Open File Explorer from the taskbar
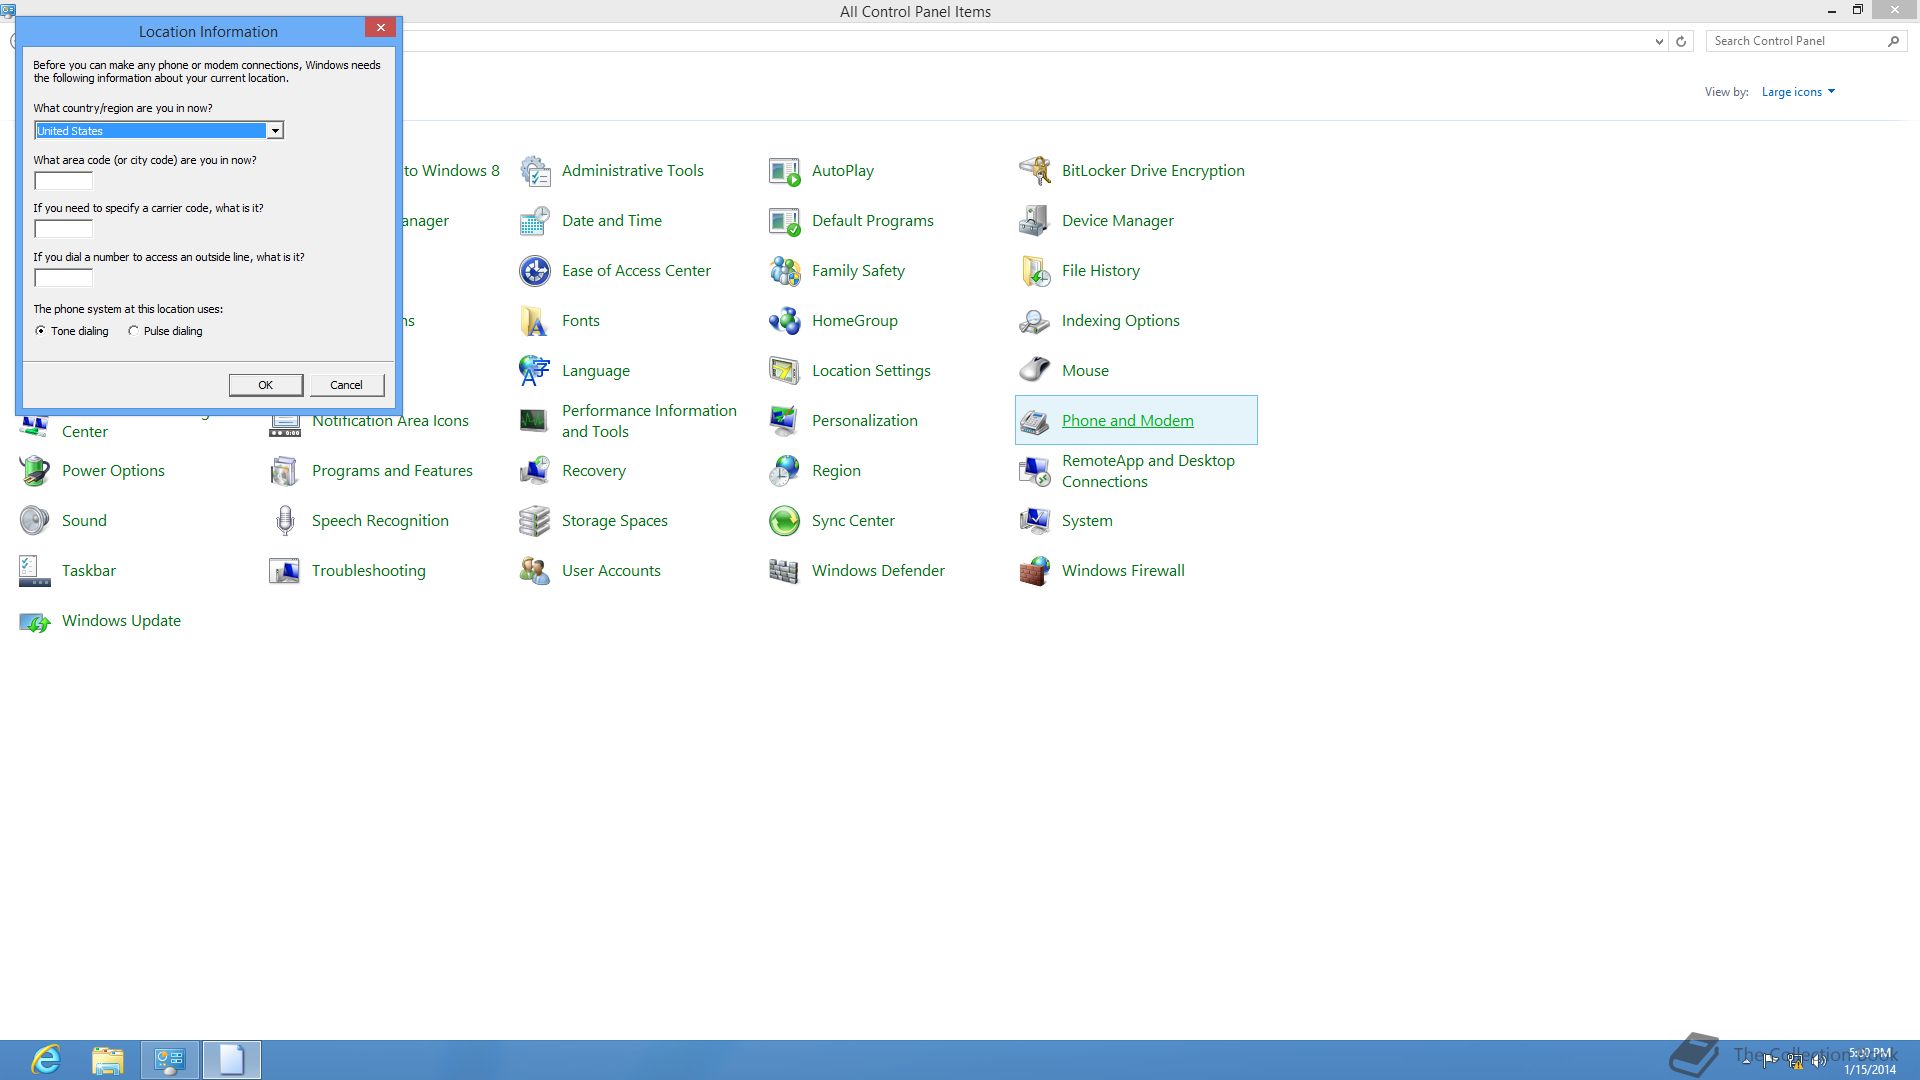1920x1080 pixels. tap(108, 1060)
